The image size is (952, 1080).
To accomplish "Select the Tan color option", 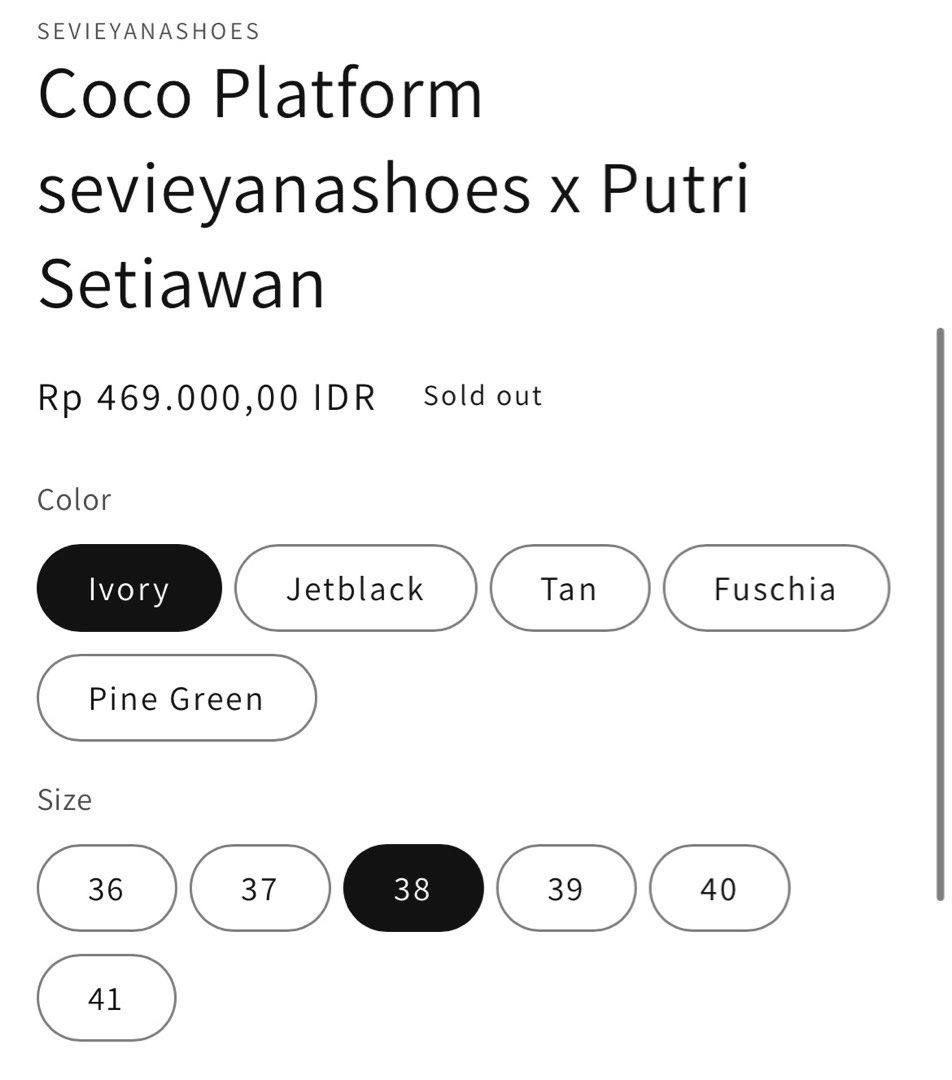I will 569,589.
